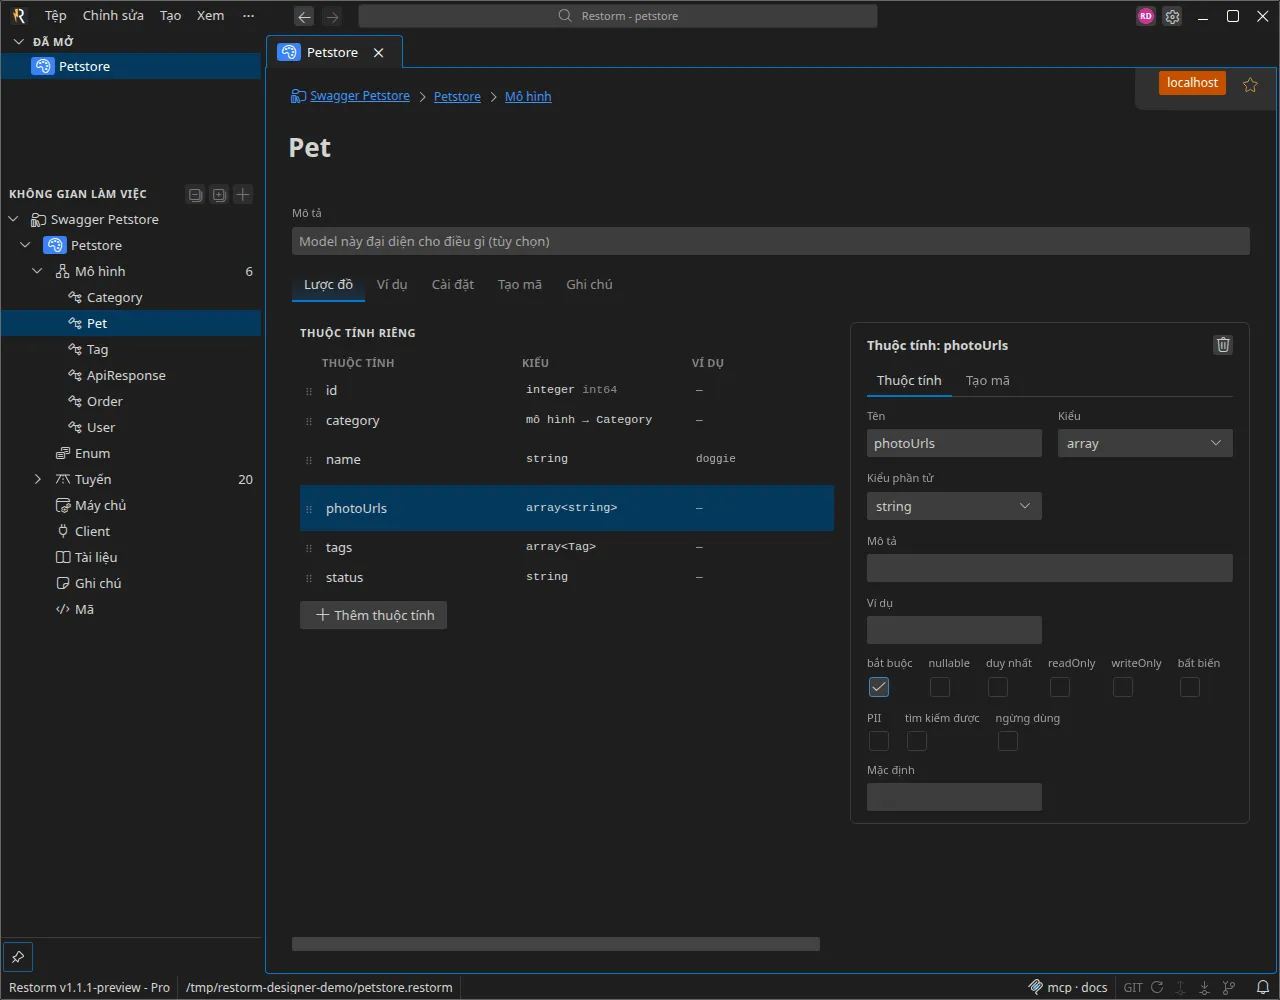Switch to the Ghi chú tab

click(589, 285)
